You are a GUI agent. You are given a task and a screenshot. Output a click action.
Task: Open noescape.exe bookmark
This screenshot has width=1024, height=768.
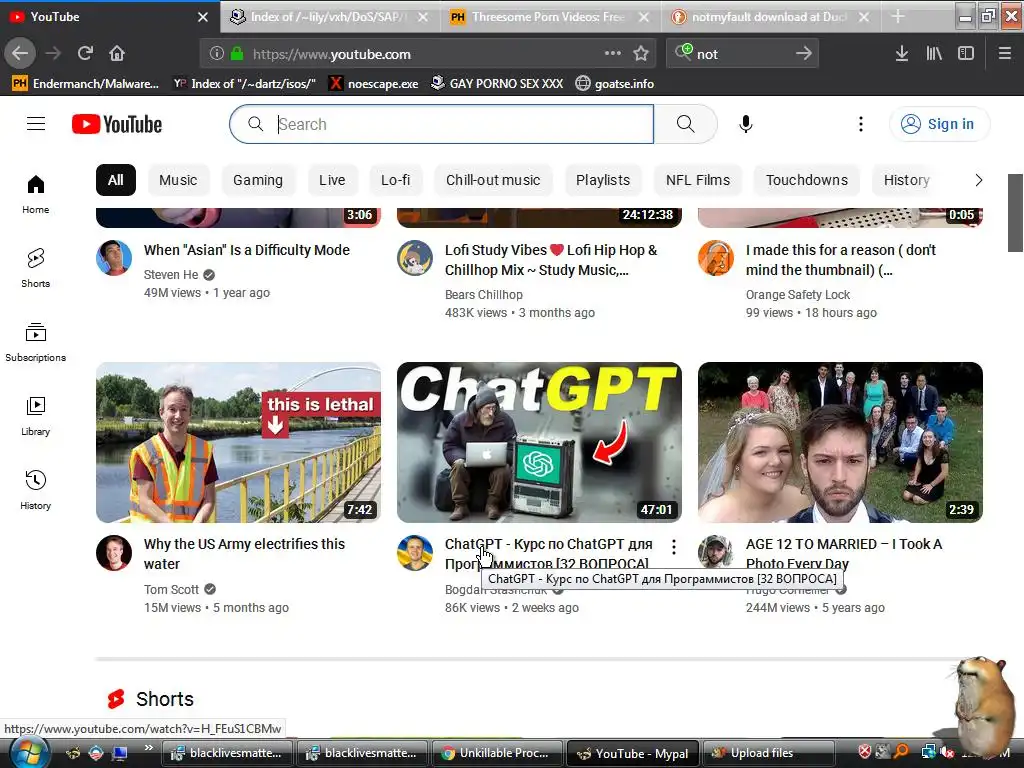point(374,84)
